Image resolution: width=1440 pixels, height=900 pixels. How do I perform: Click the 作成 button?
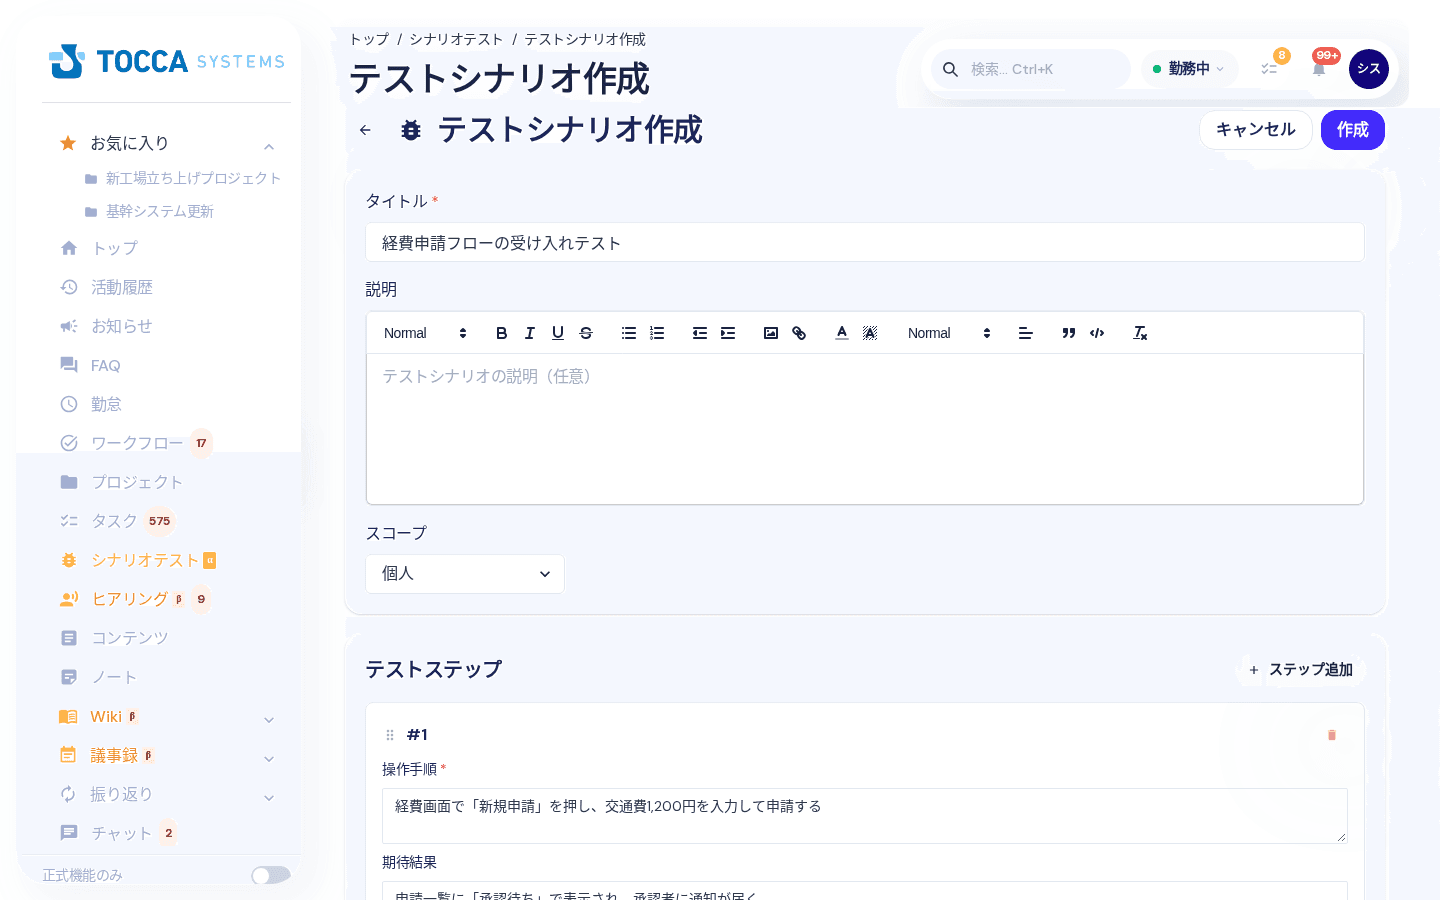click(1352, 130)
